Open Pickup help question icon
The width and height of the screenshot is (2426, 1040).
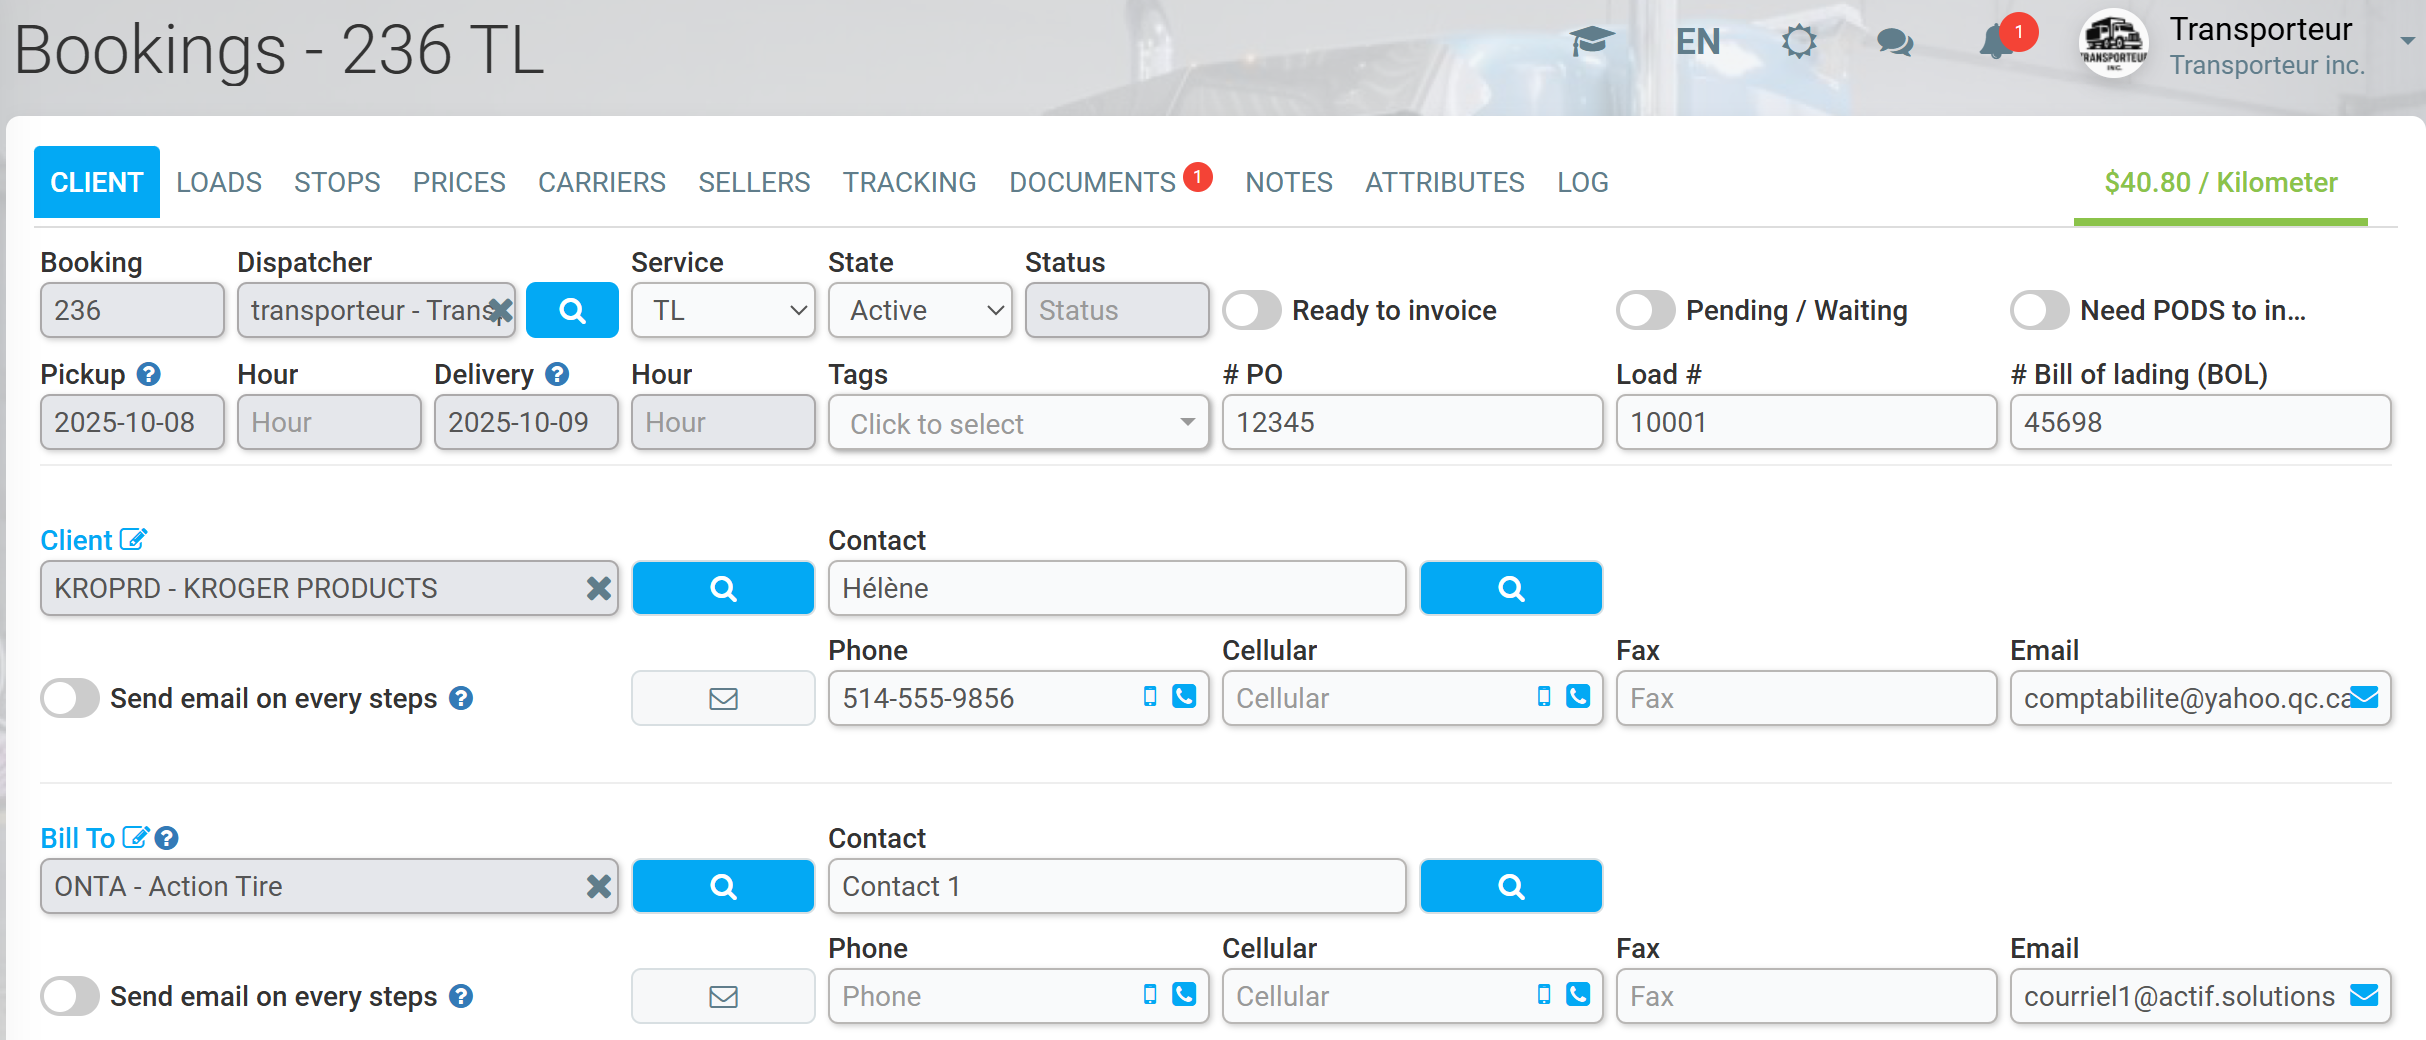pyautogui.click(x=149, y=374)
